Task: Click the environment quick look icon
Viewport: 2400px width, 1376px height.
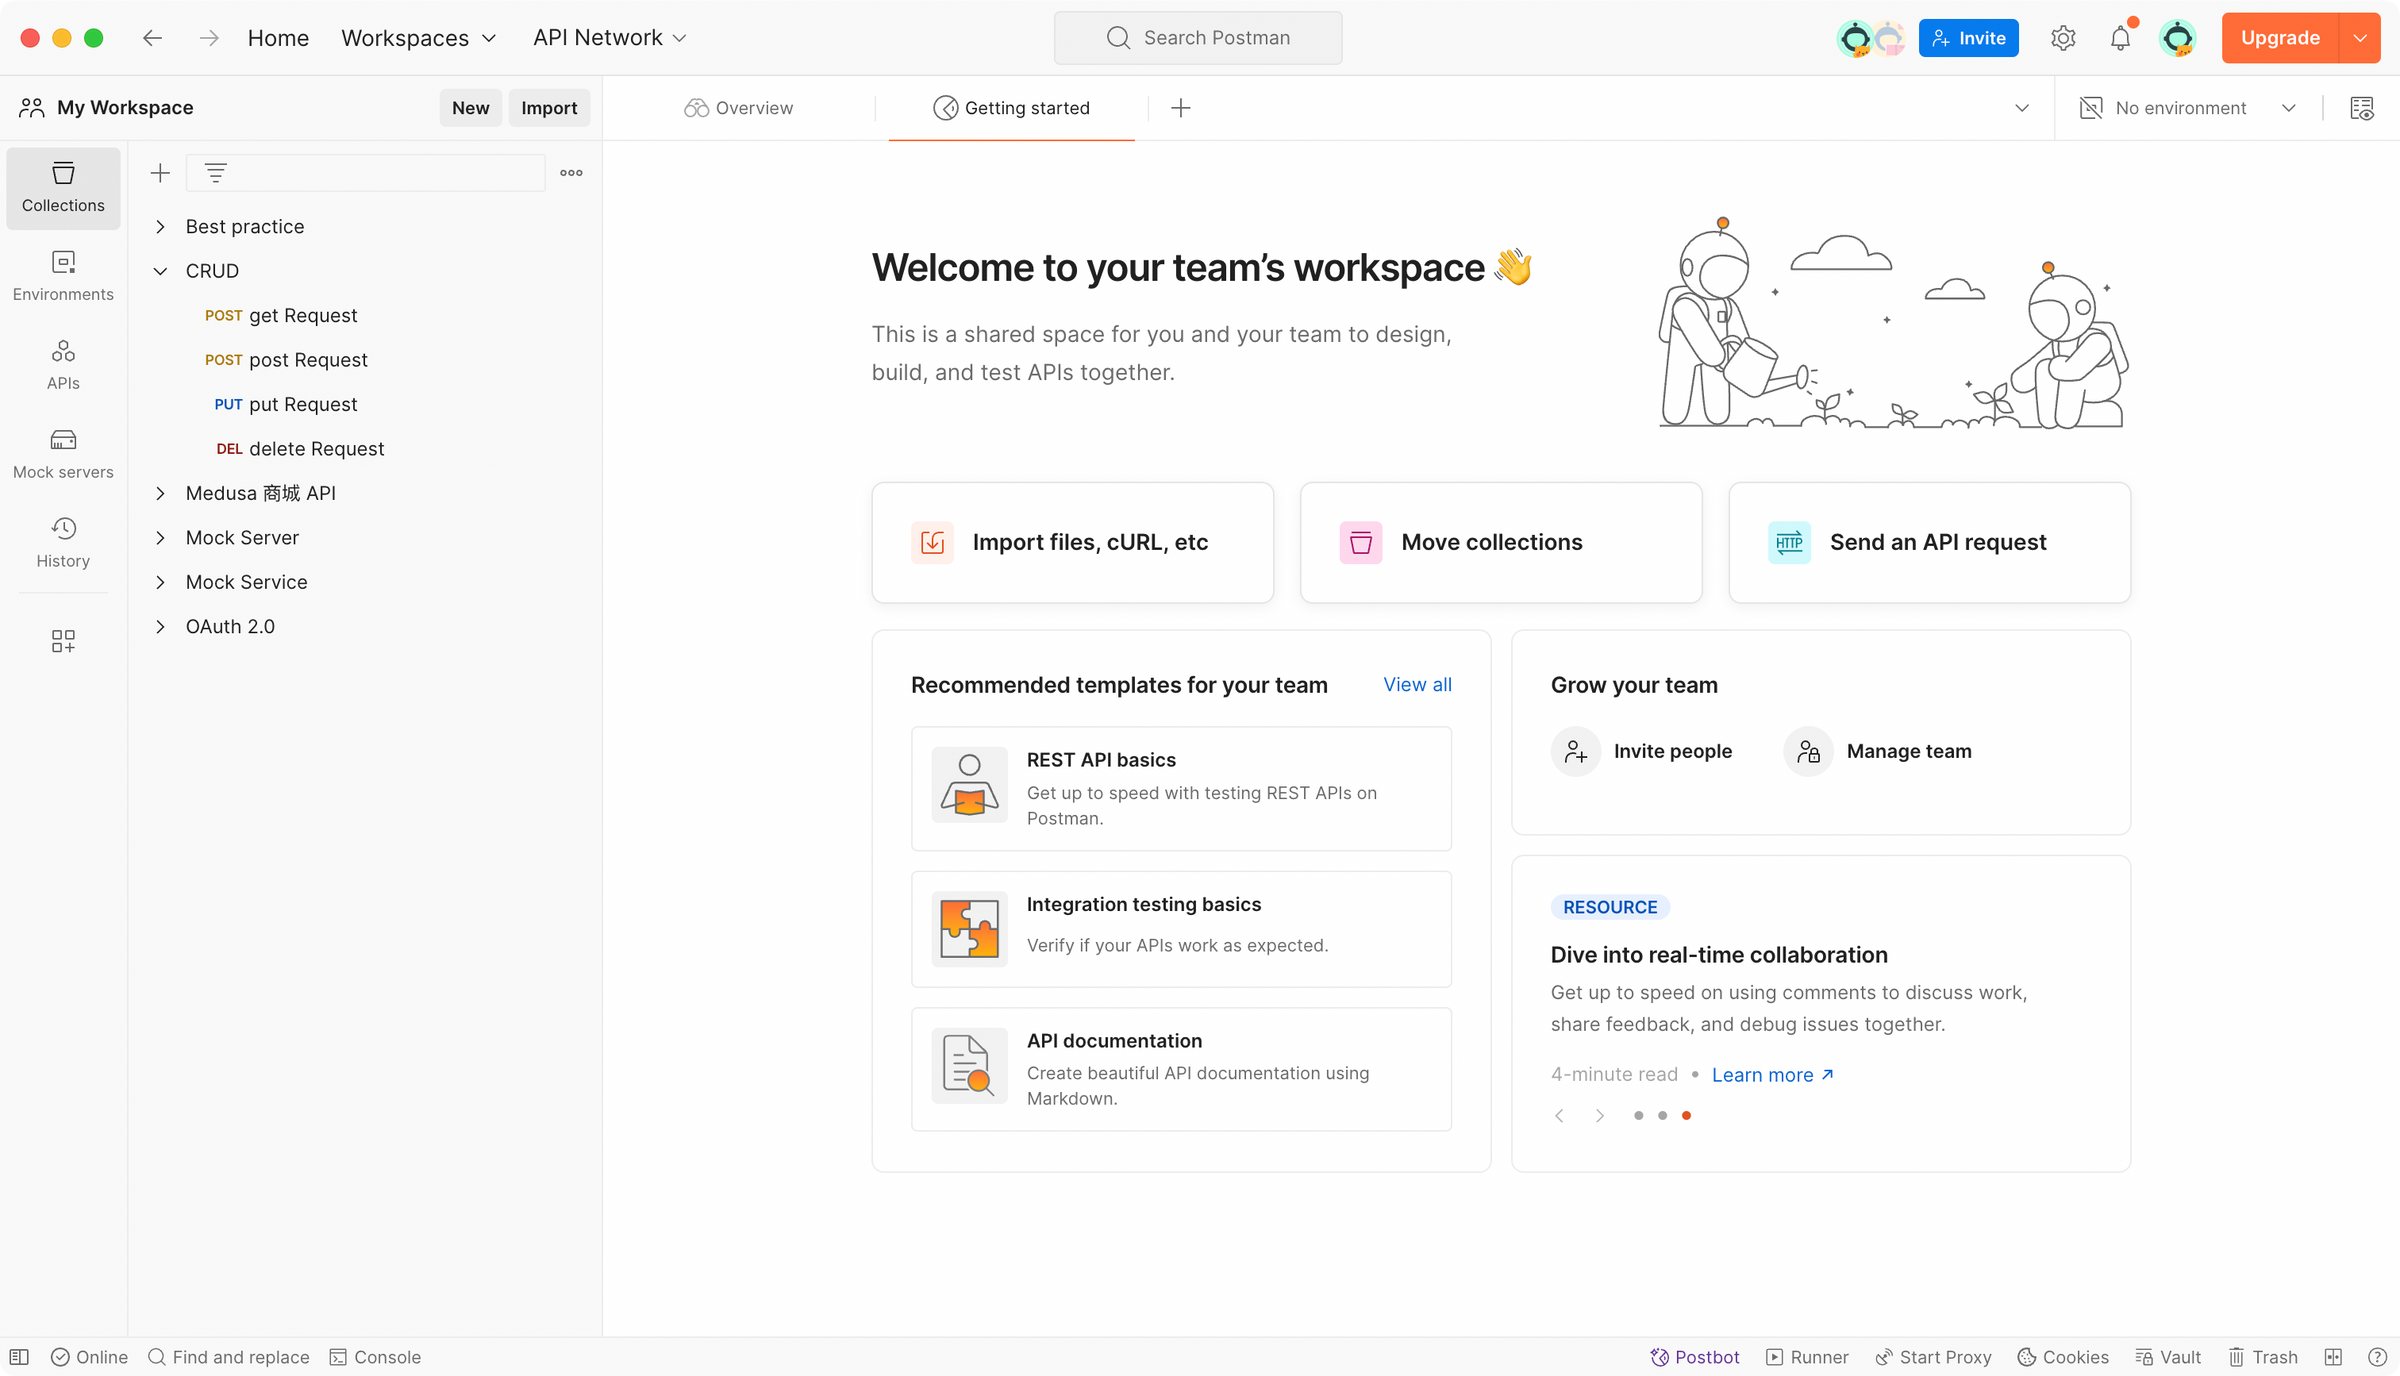Action: 2362,108
